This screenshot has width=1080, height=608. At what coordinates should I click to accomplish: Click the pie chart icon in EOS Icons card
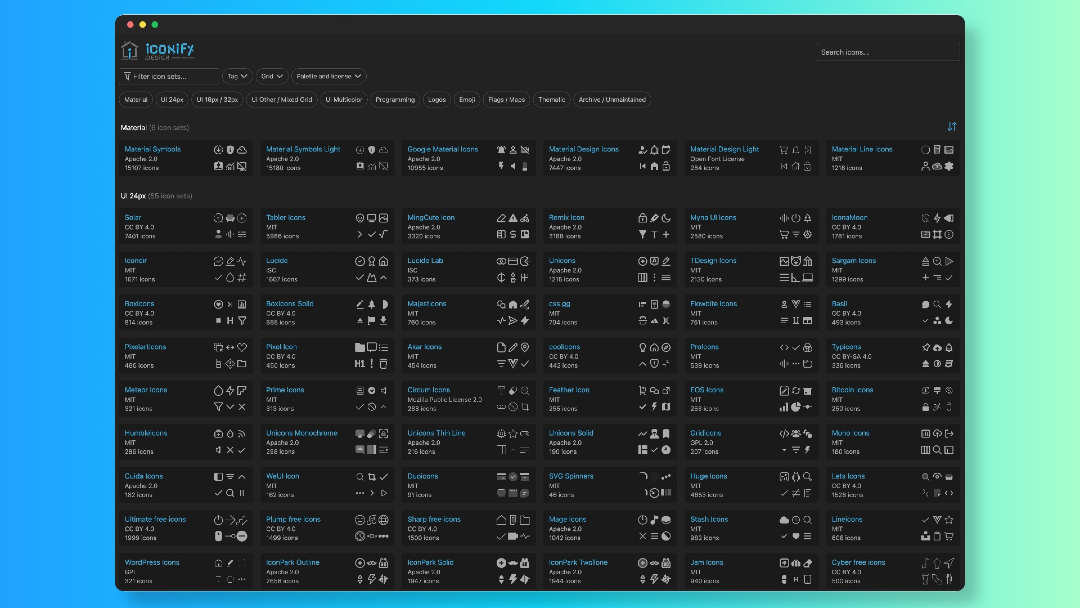[796, 407]
